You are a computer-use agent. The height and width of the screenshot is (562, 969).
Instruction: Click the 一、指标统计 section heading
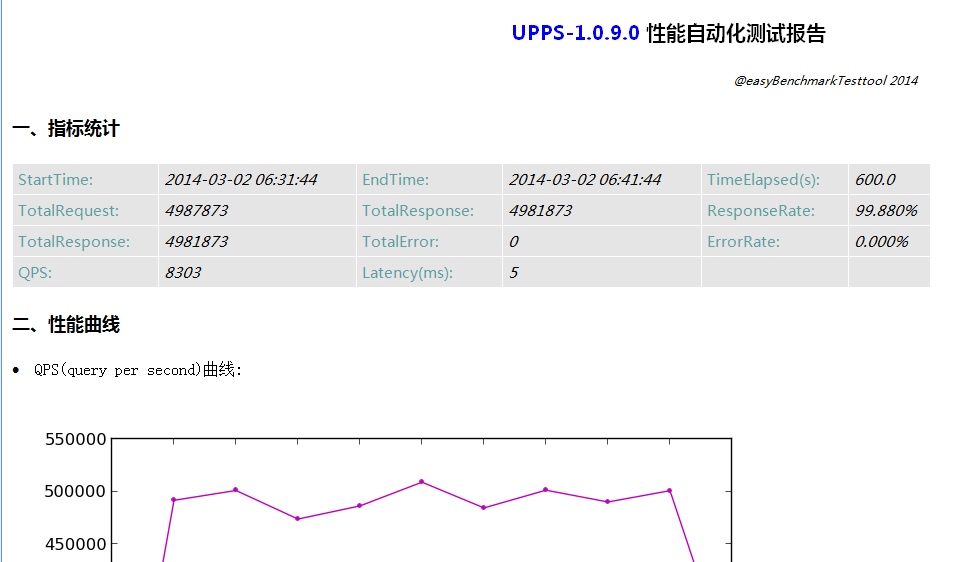tap(66, 129)
